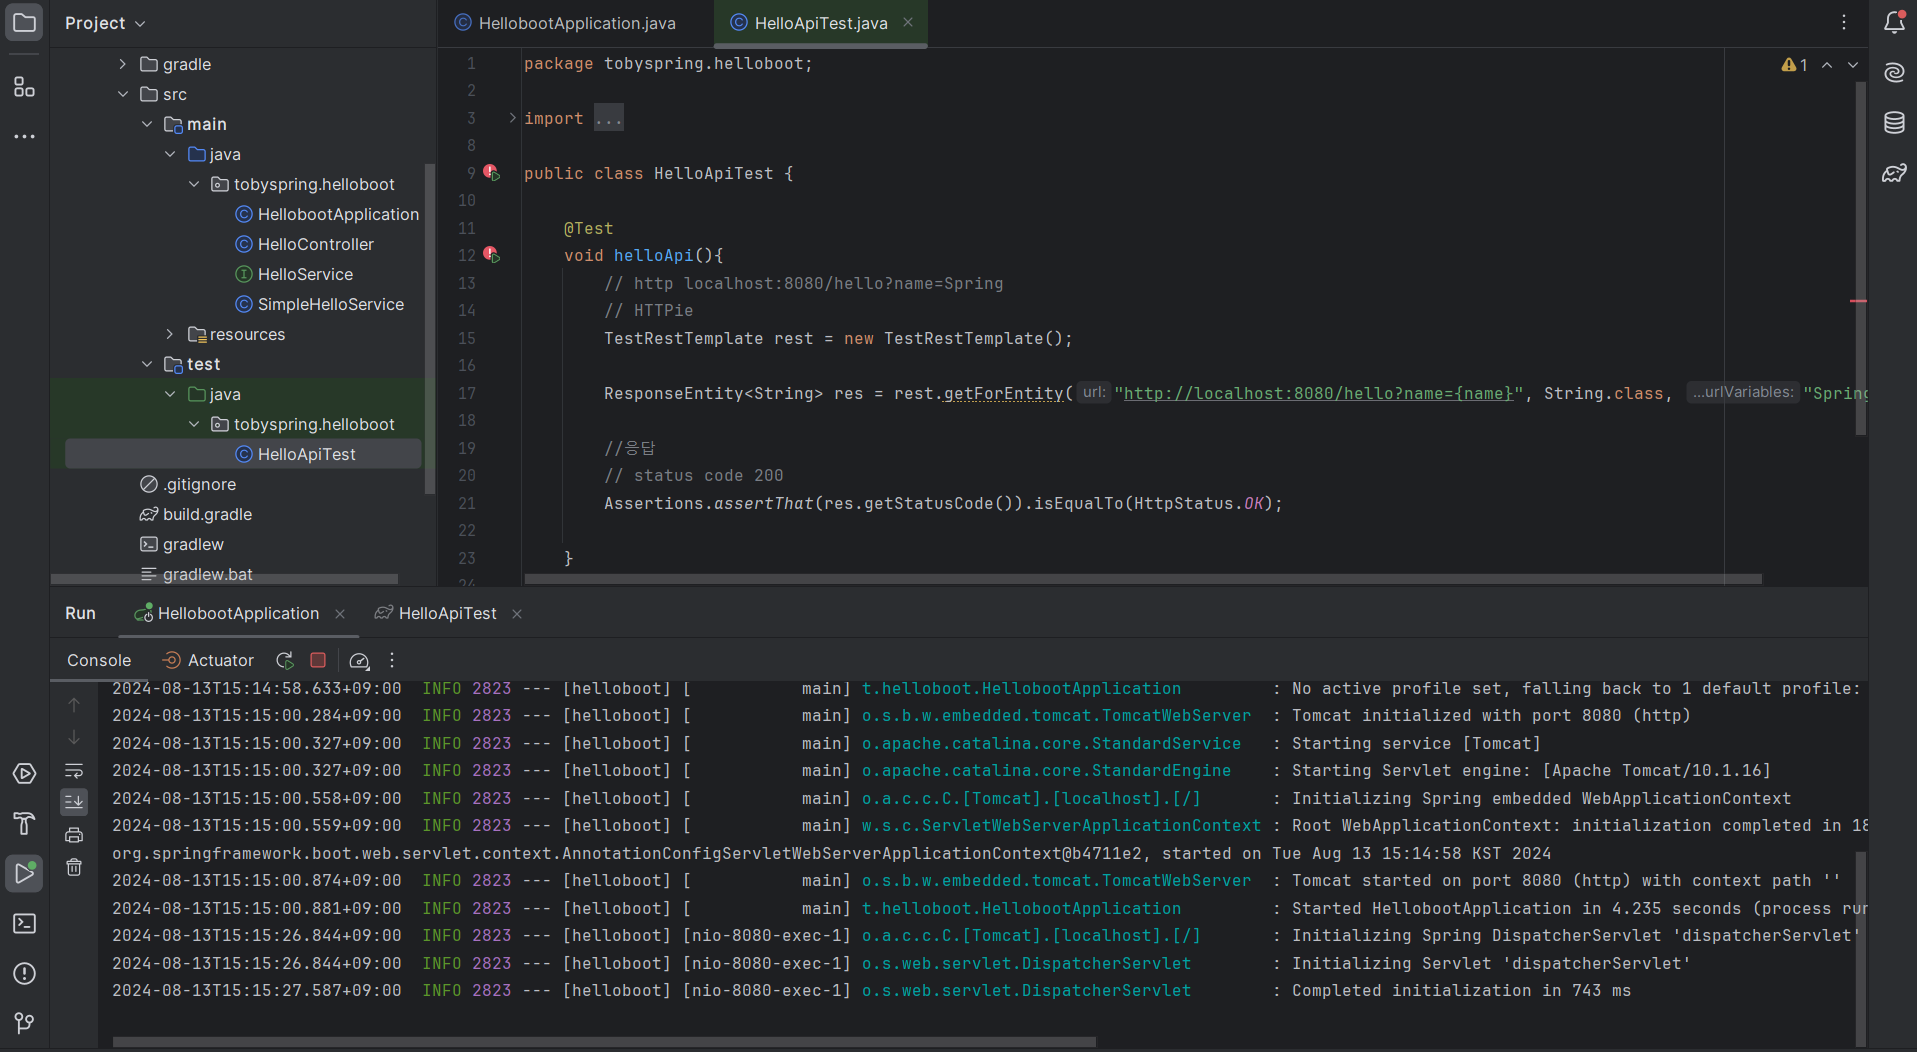
Task: Click the console horizontal scrollbar
Action: tap(604, 1042)
